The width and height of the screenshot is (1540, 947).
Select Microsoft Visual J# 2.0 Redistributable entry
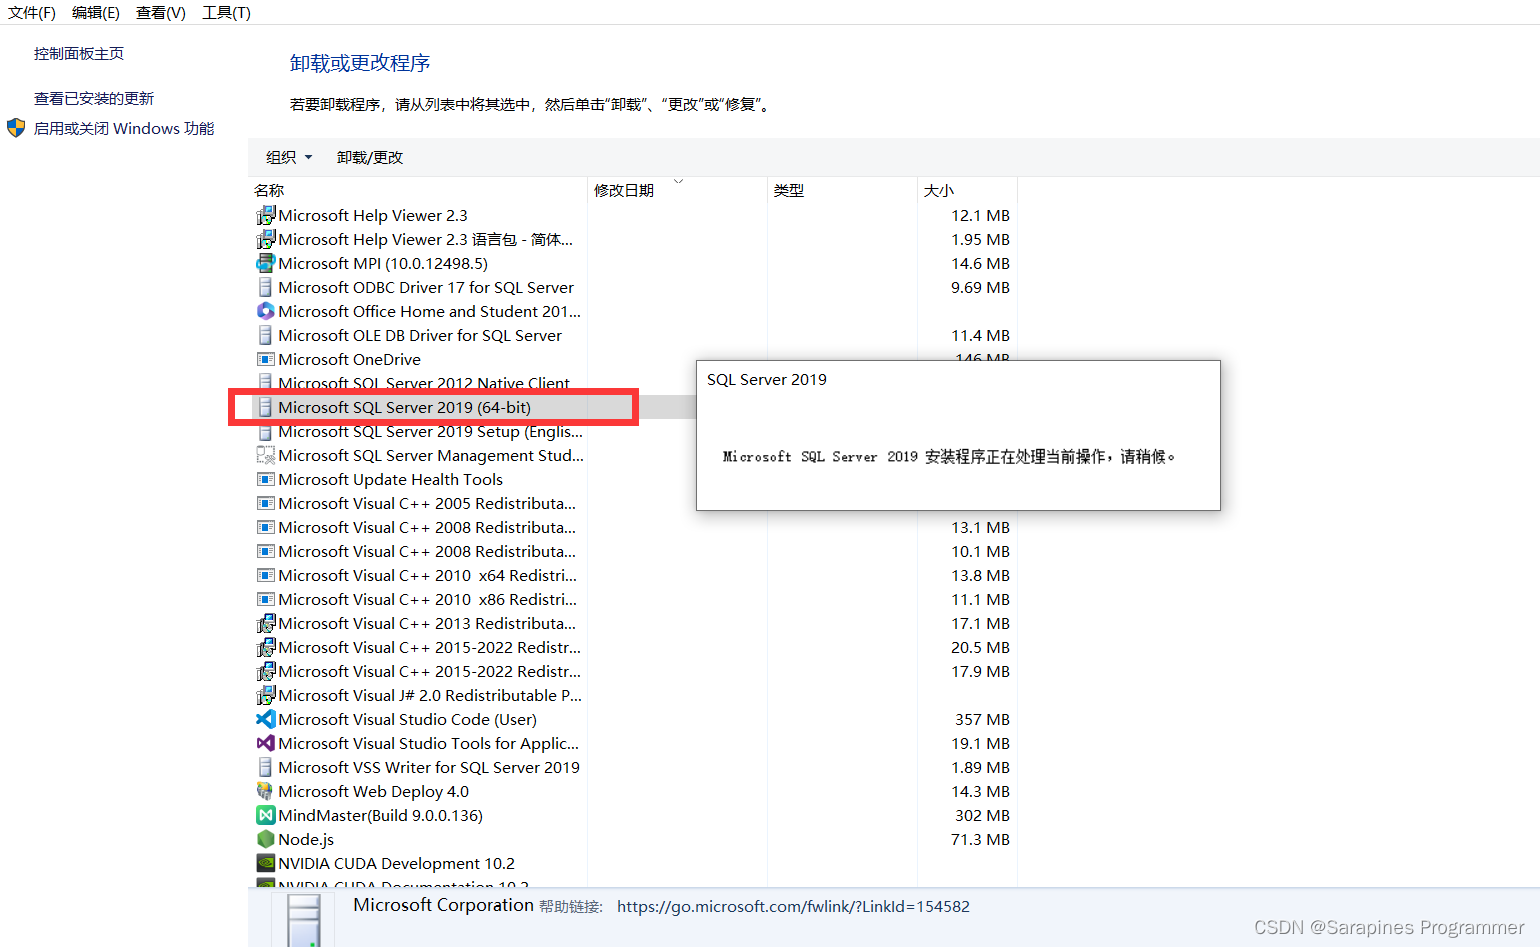click(430, 695)
